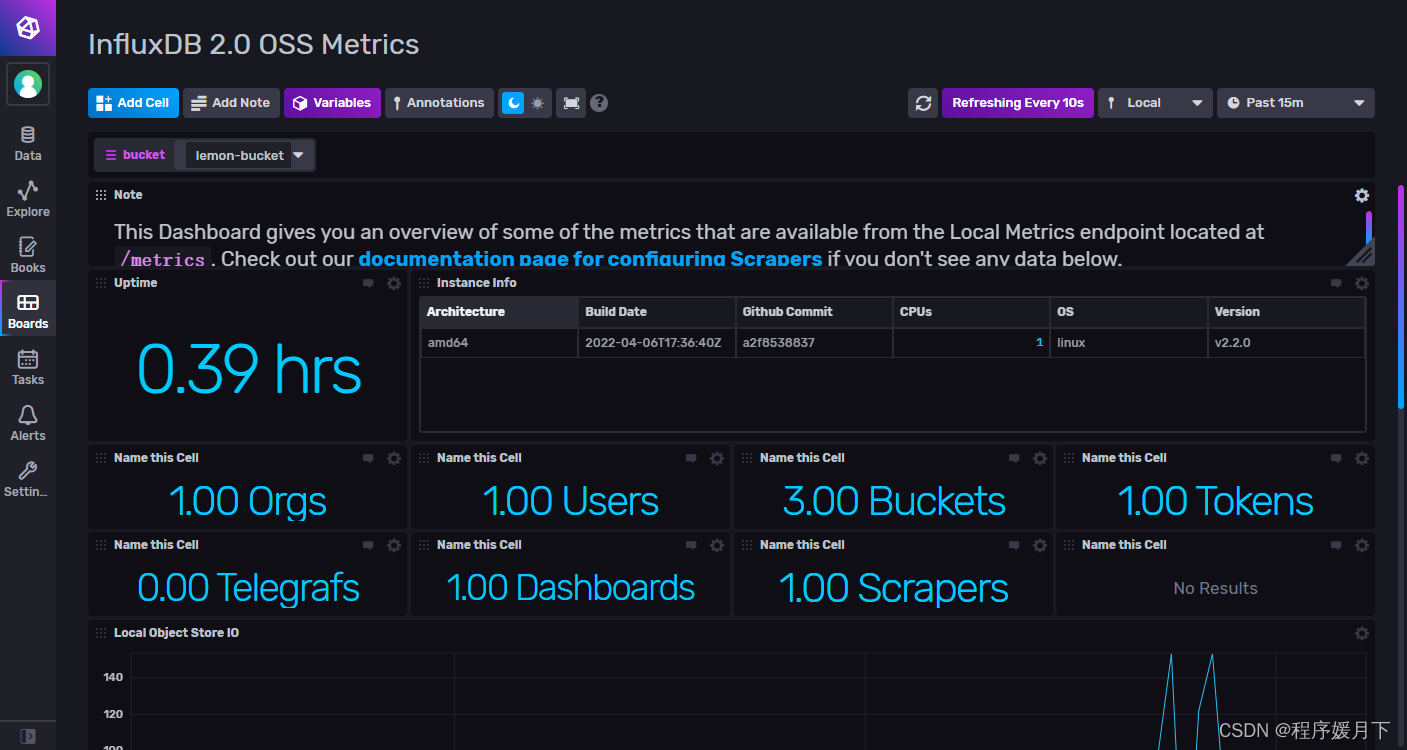Go to Explore in sidebar
The width and height of the screenshot is (1407, 750).
(x=28, y=200)
